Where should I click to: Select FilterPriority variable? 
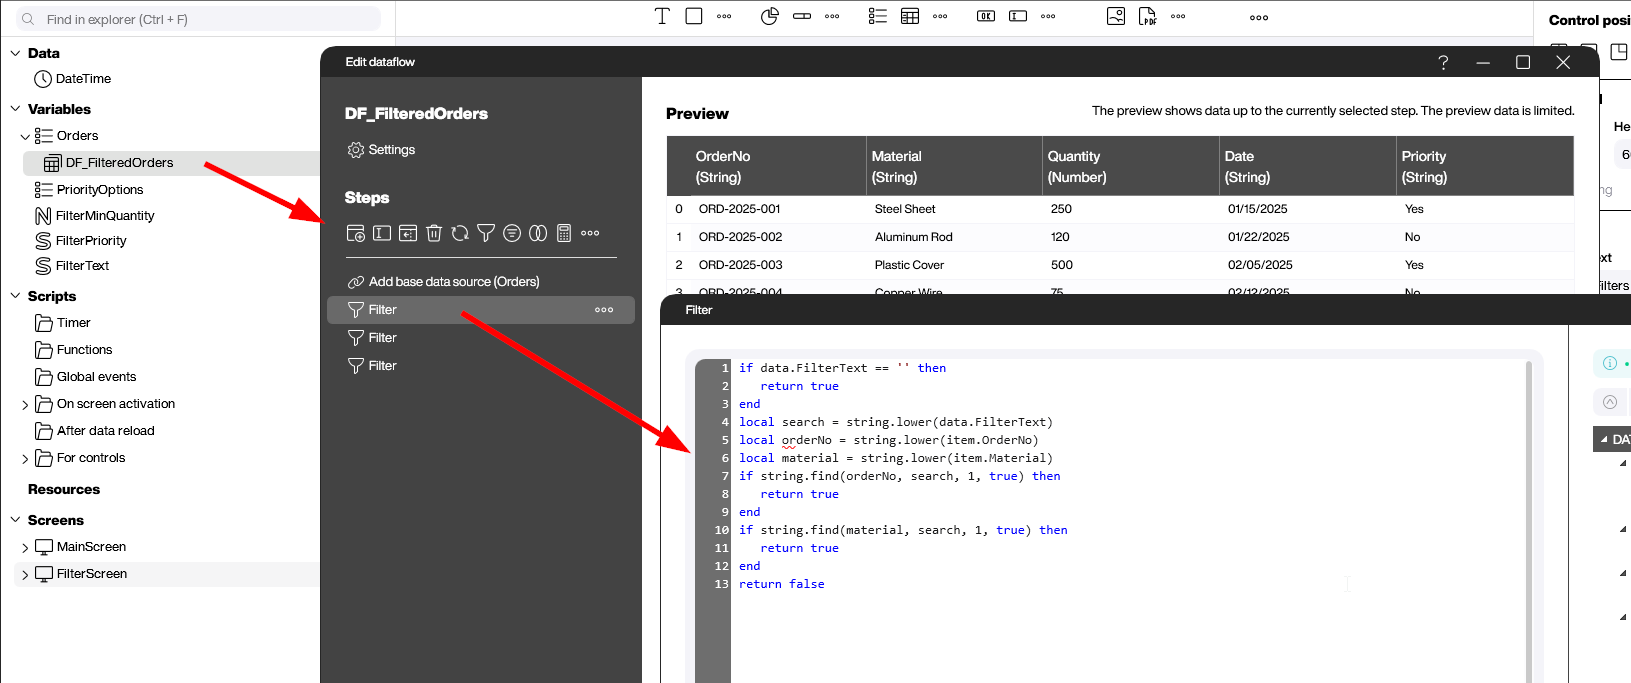point(91,241)
